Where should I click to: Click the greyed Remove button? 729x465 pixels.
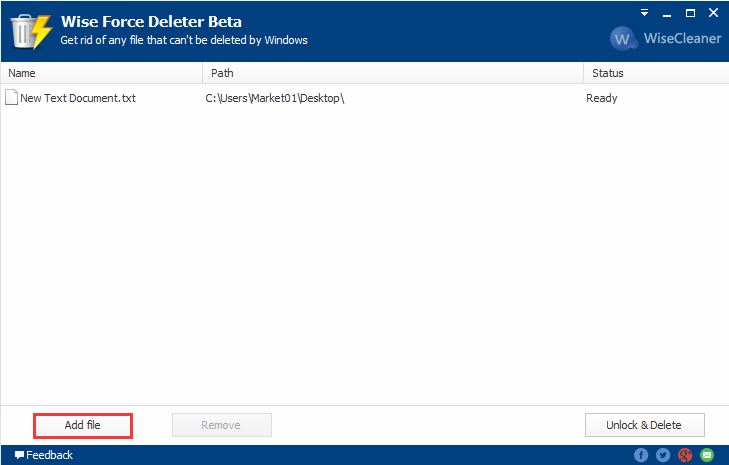click(221, 425)
